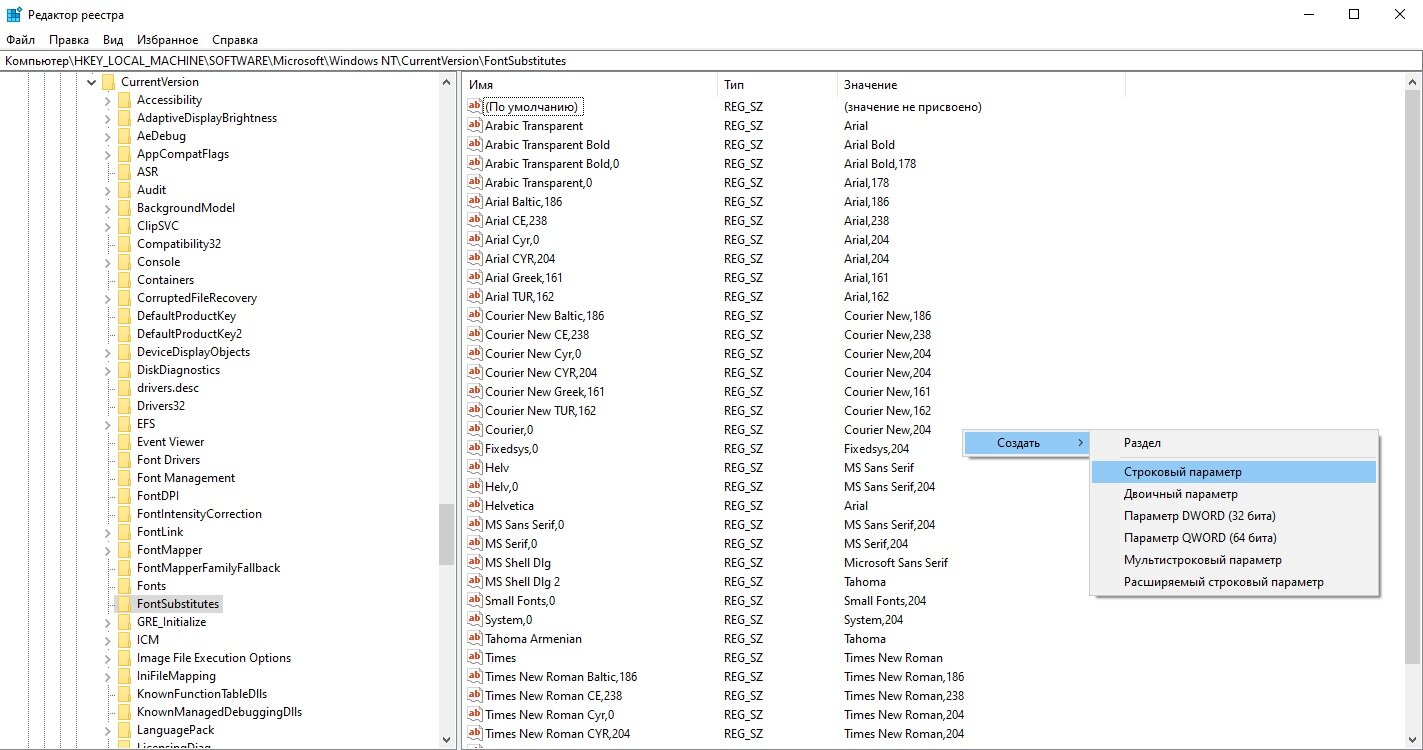Select Мультистроковый параметр entry

pyautogui.click(x=1233, y=560)
